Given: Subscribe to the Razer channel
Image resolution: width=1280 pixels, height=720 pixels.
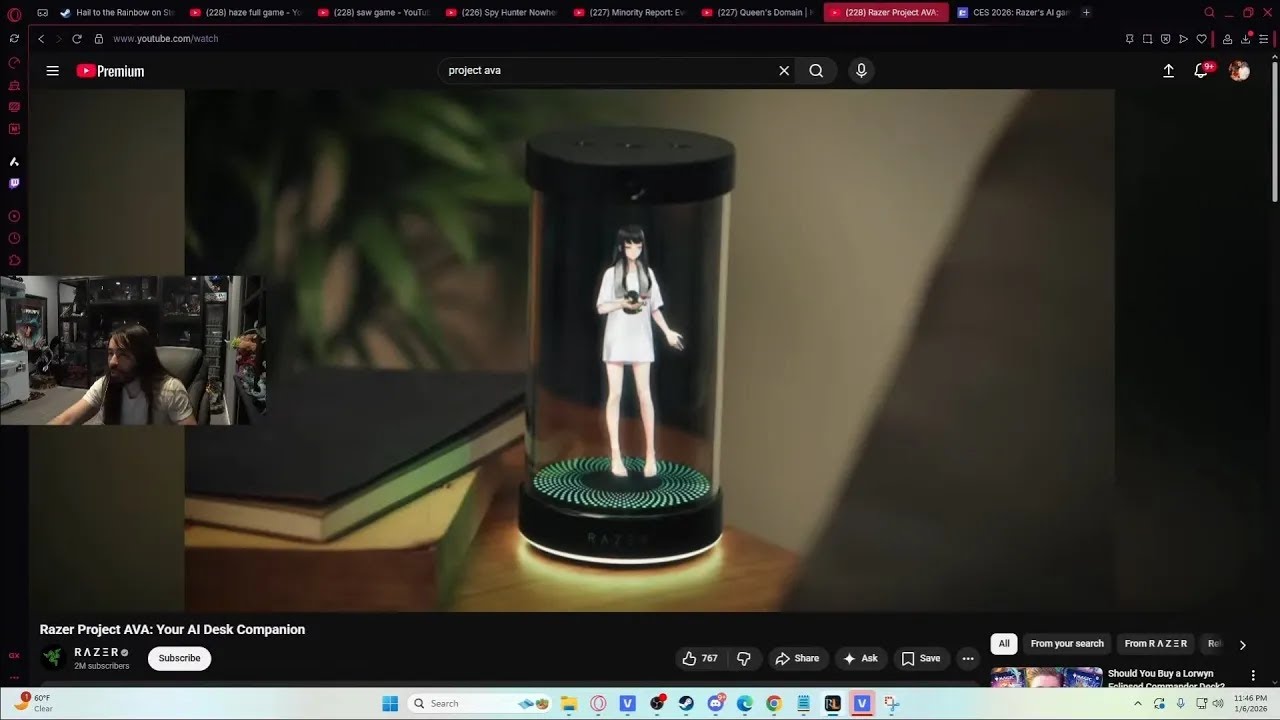Looking at the screenshot, I should (179, 658).
